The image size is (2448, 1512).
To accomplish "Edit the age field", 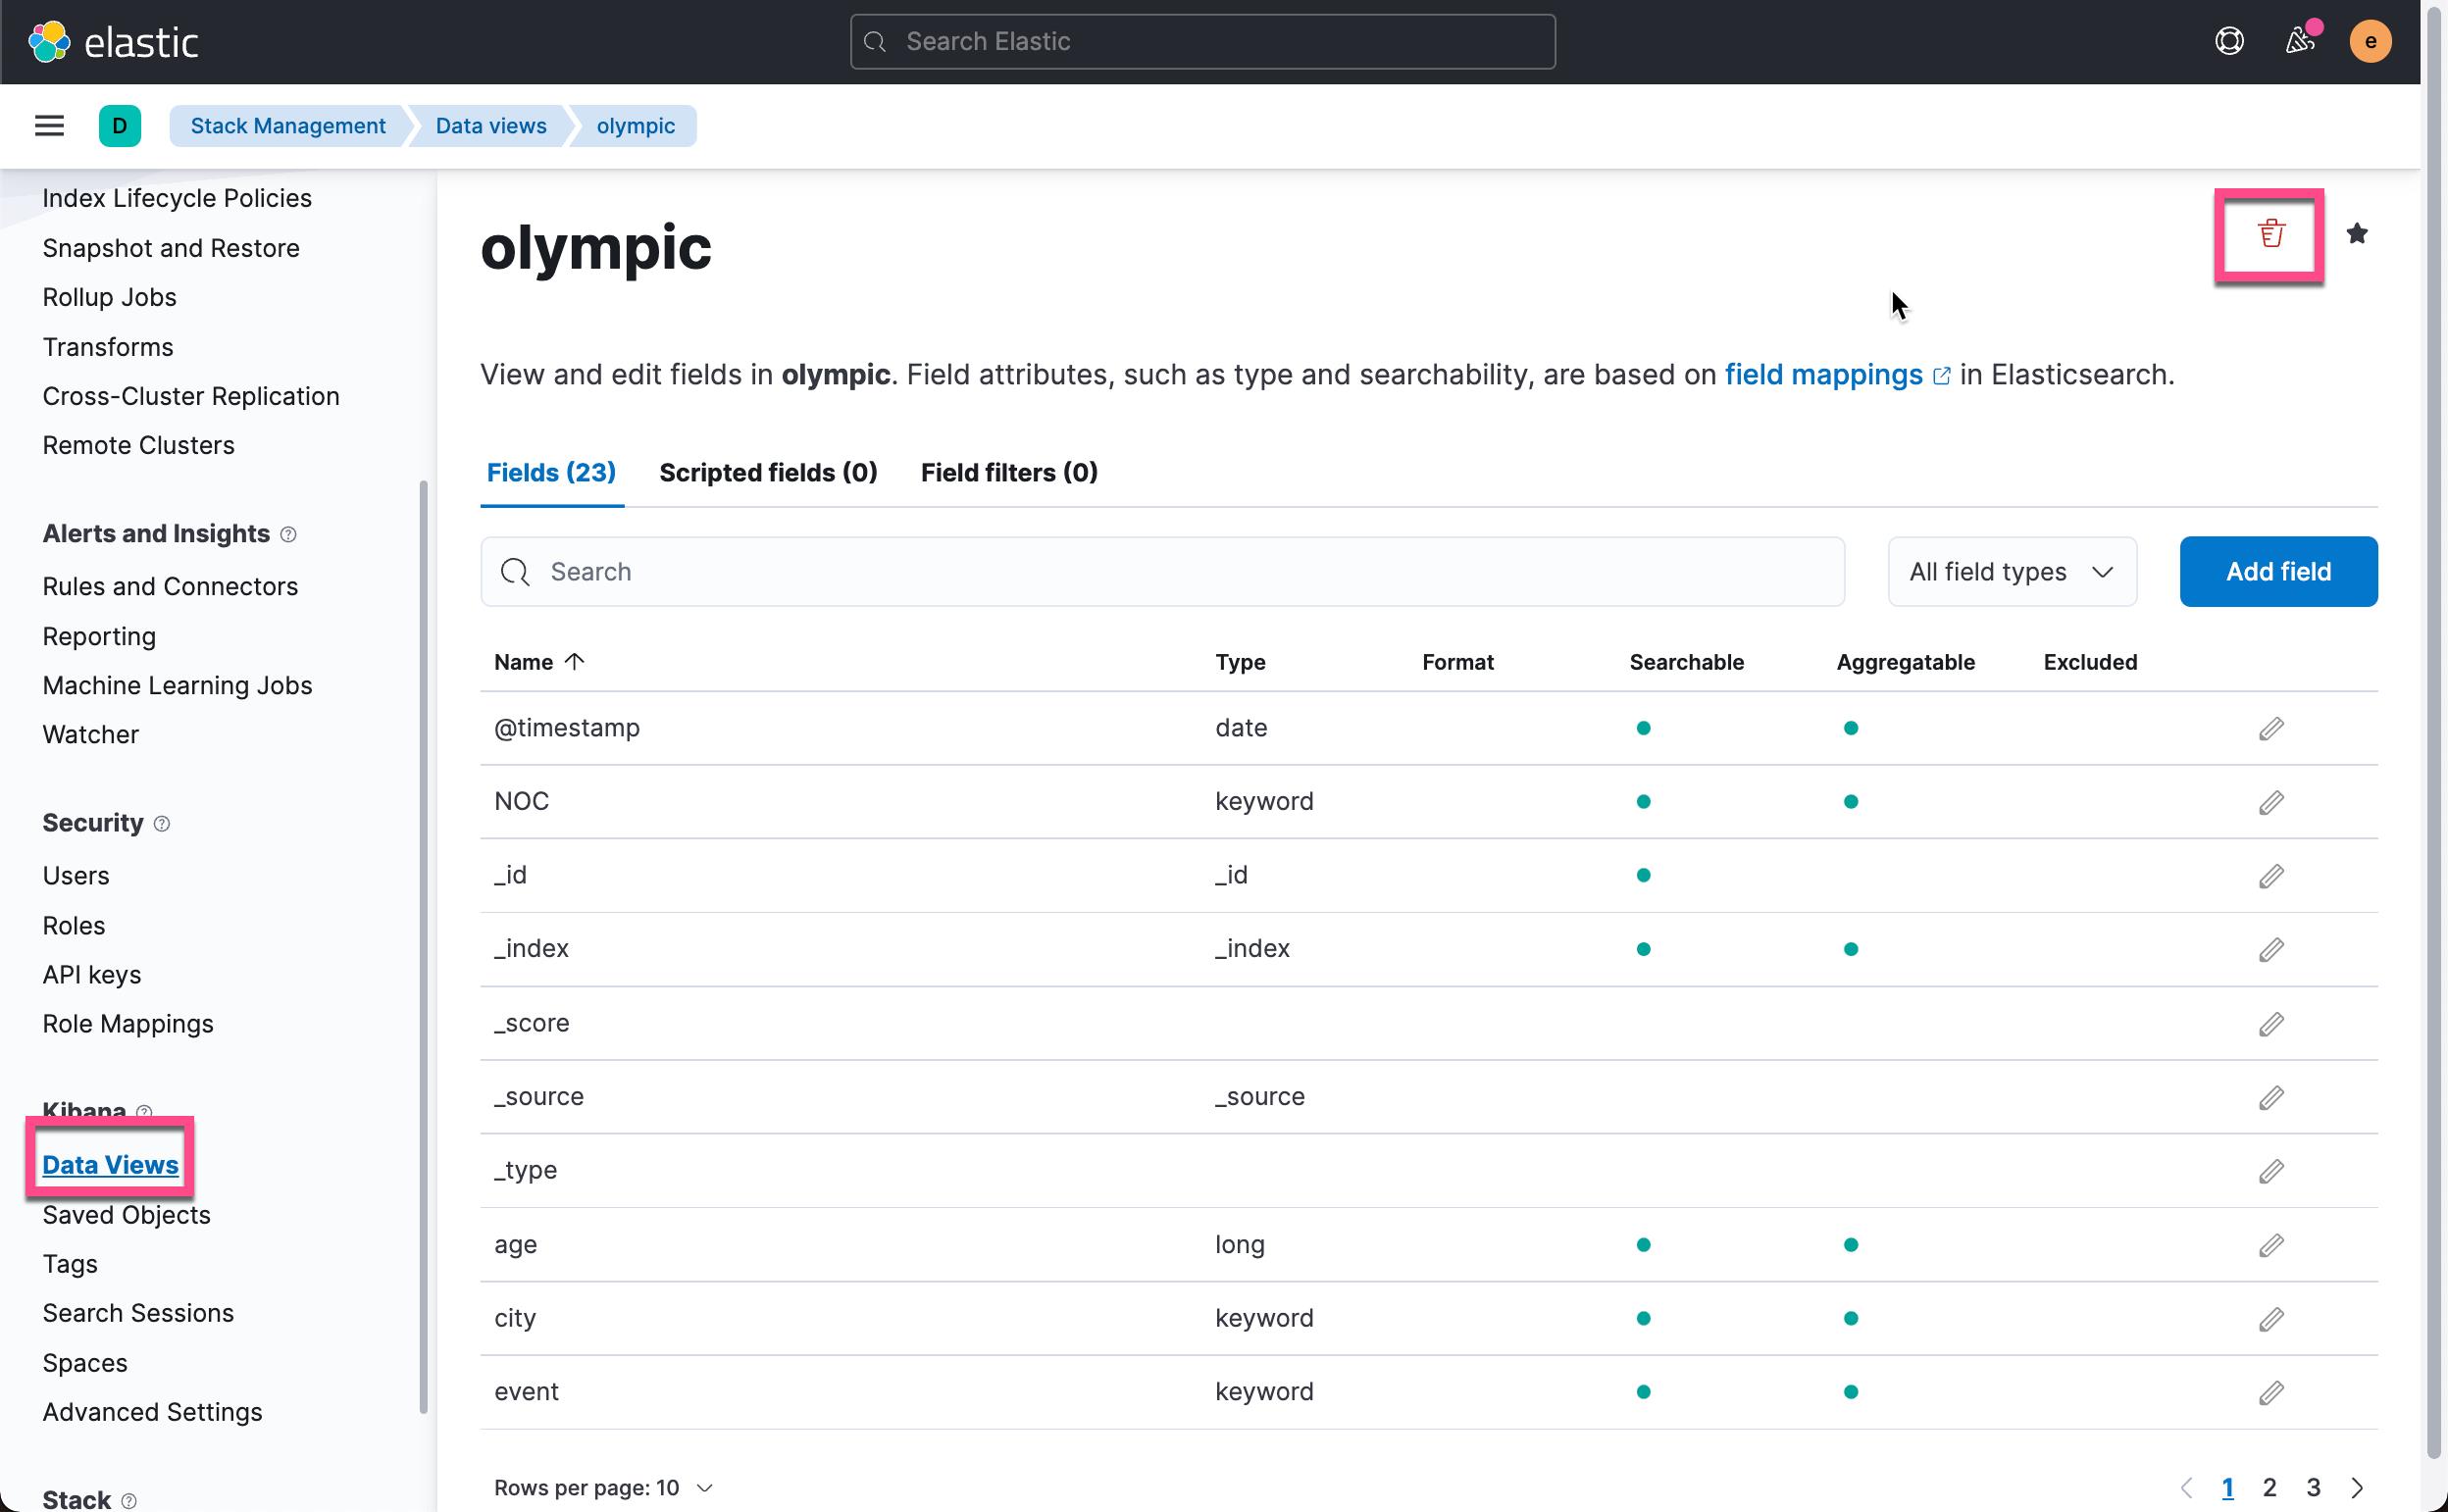I will [2270, 1245].
